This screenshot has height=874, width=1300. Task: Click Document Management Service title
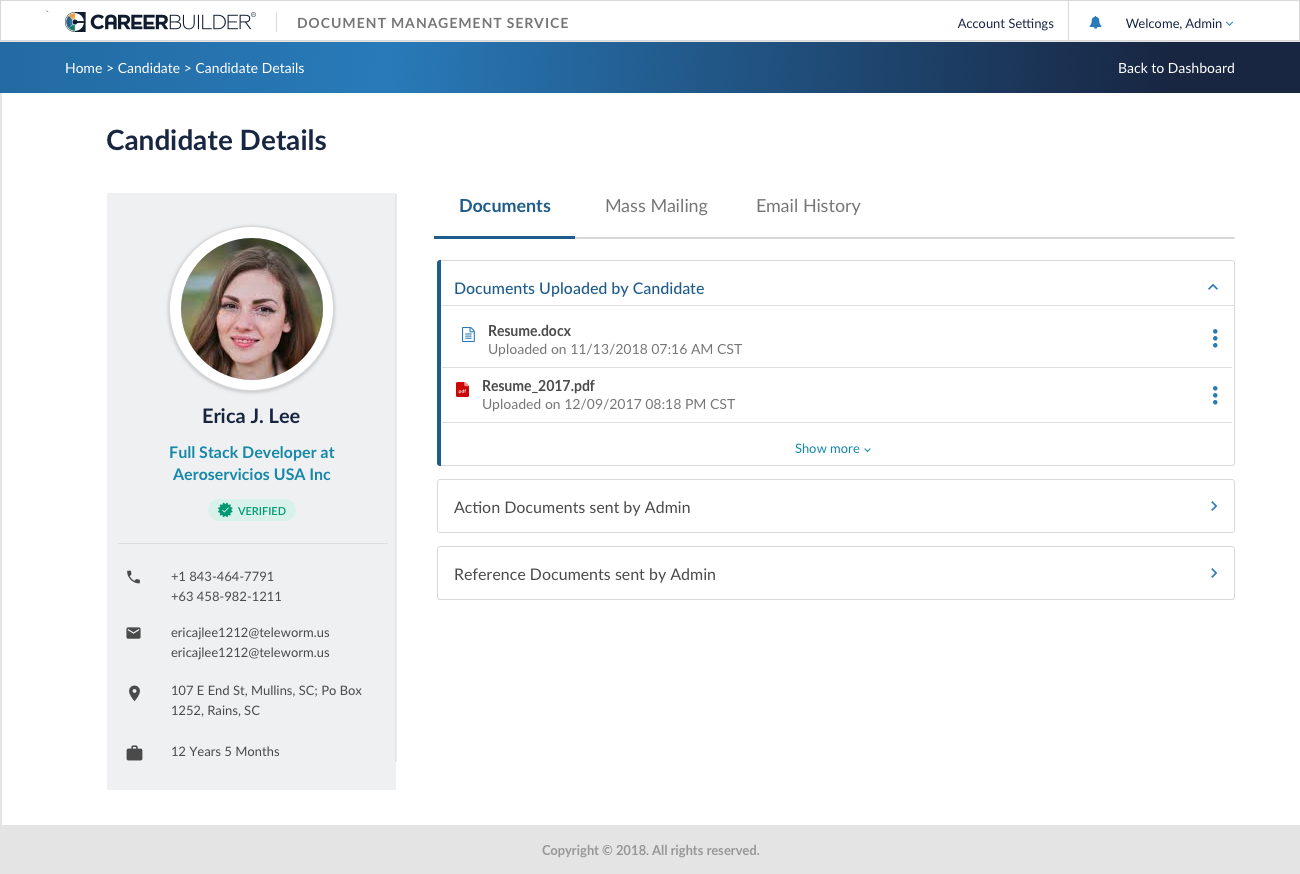point(433,23)
